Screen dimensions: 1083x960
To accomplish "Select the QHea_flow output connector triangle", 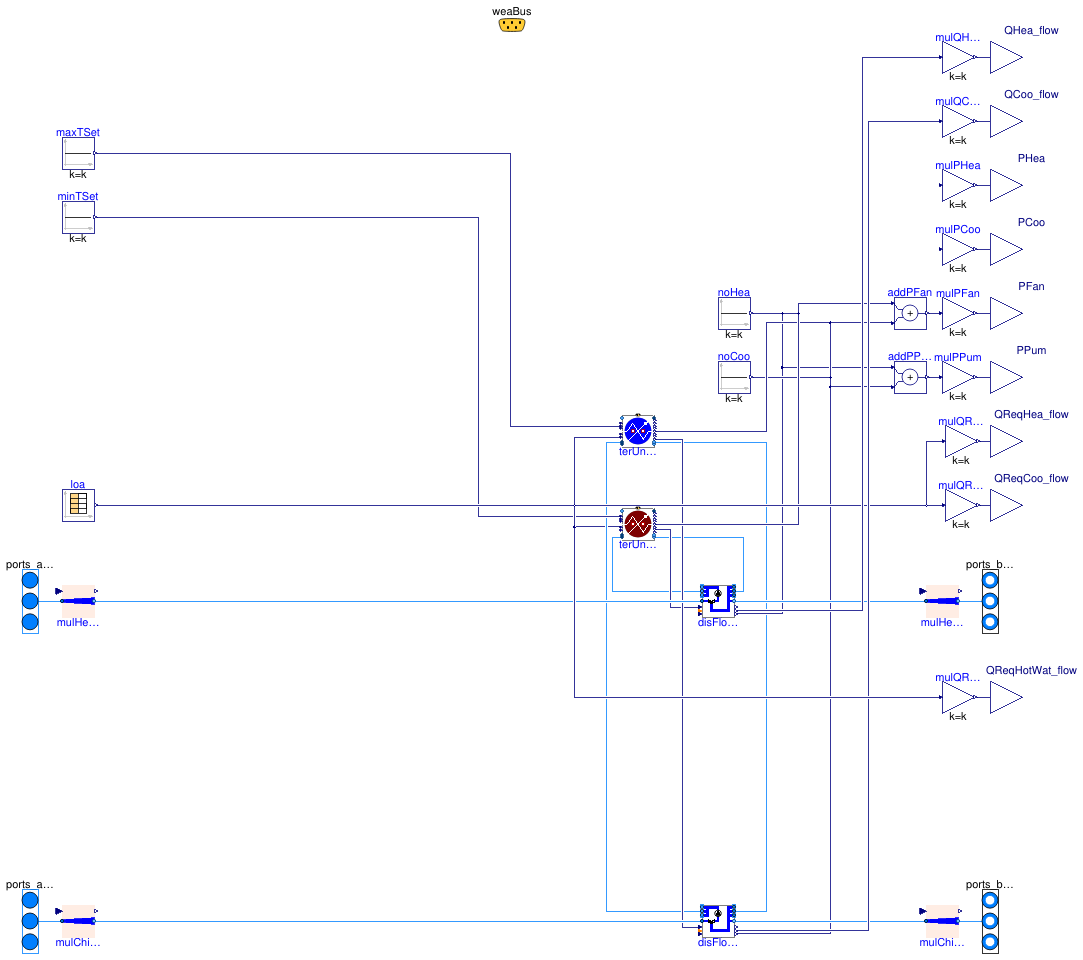I will [x=1006, y=57].
